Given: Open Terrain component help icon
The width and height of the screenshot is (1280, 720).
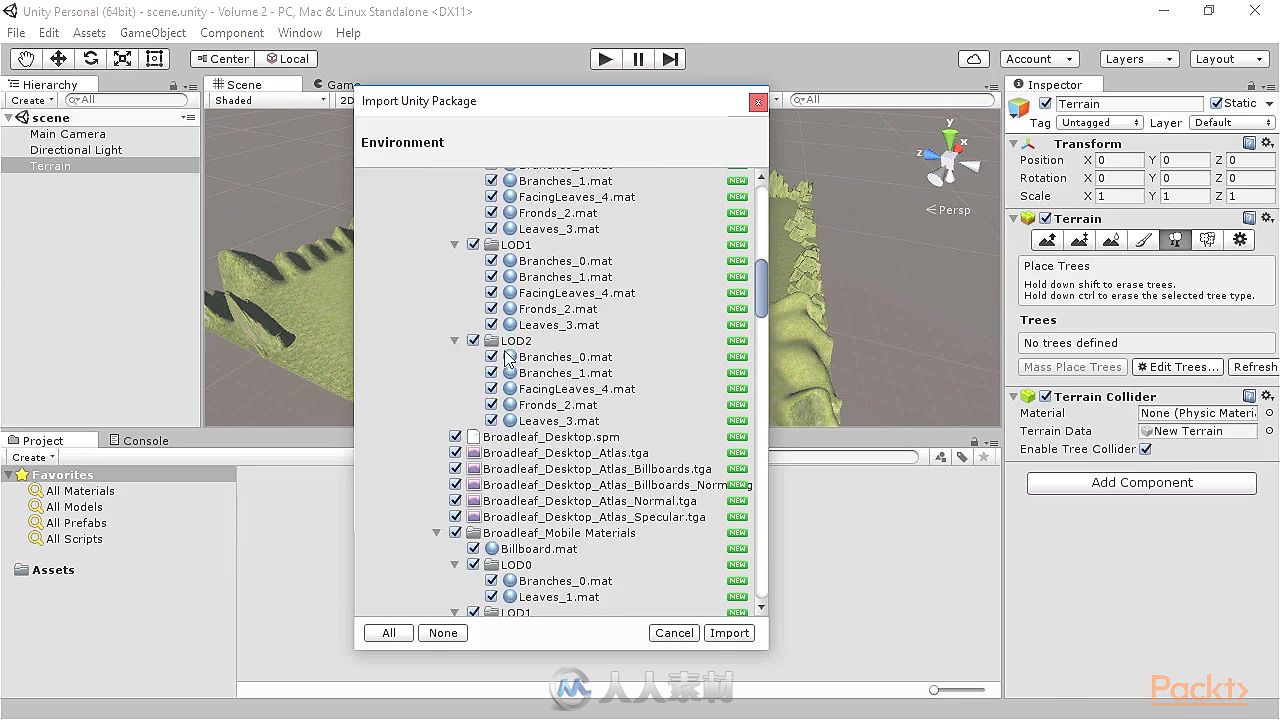Looking at the screenshot, I should [x=1249, y=219].
